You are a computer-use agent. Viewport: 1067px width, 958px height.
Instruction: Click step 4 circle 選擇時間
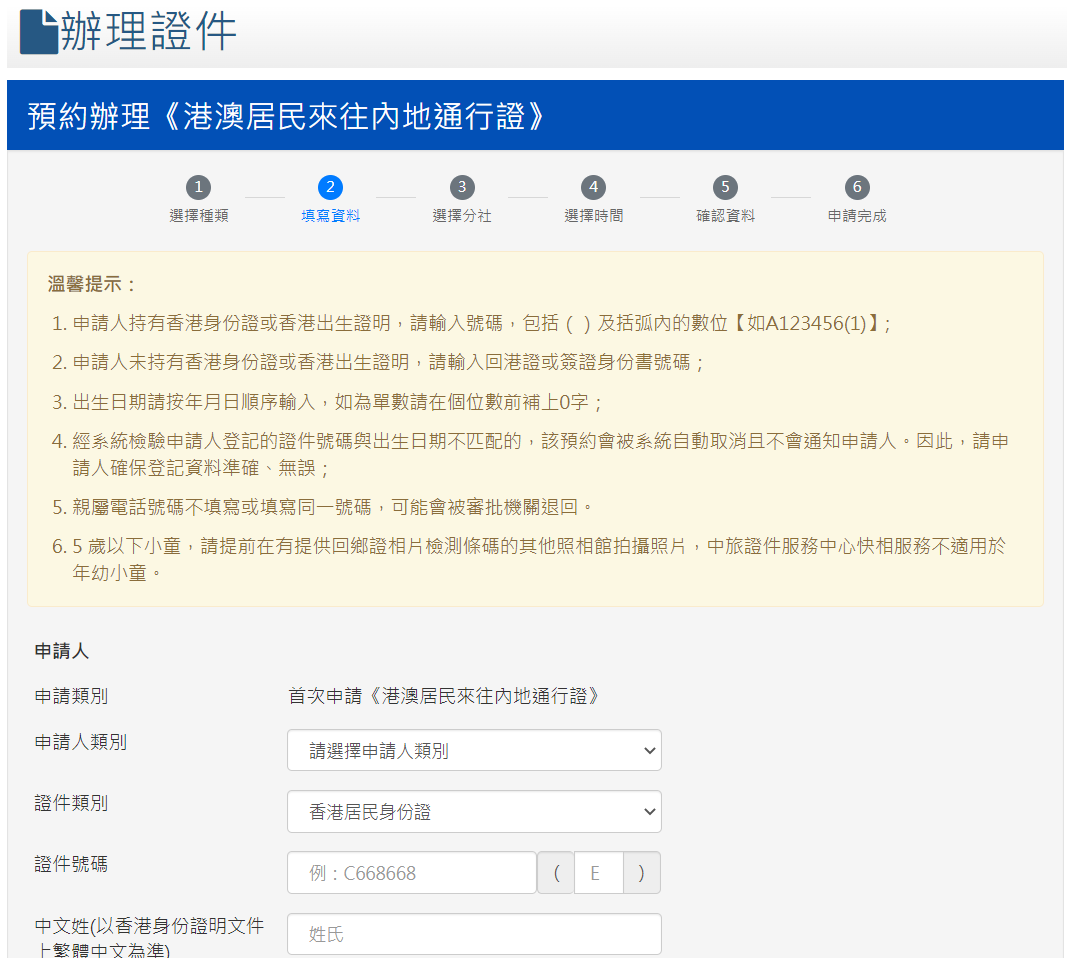(x=593, y=187)
